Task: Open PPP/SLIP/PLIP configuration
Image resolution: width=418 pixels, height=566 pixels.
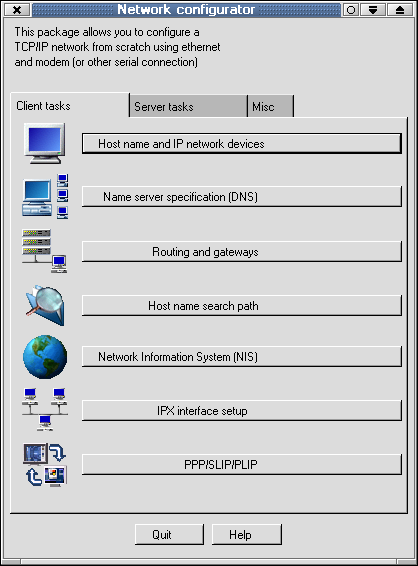Action: [x=241, y=465]
